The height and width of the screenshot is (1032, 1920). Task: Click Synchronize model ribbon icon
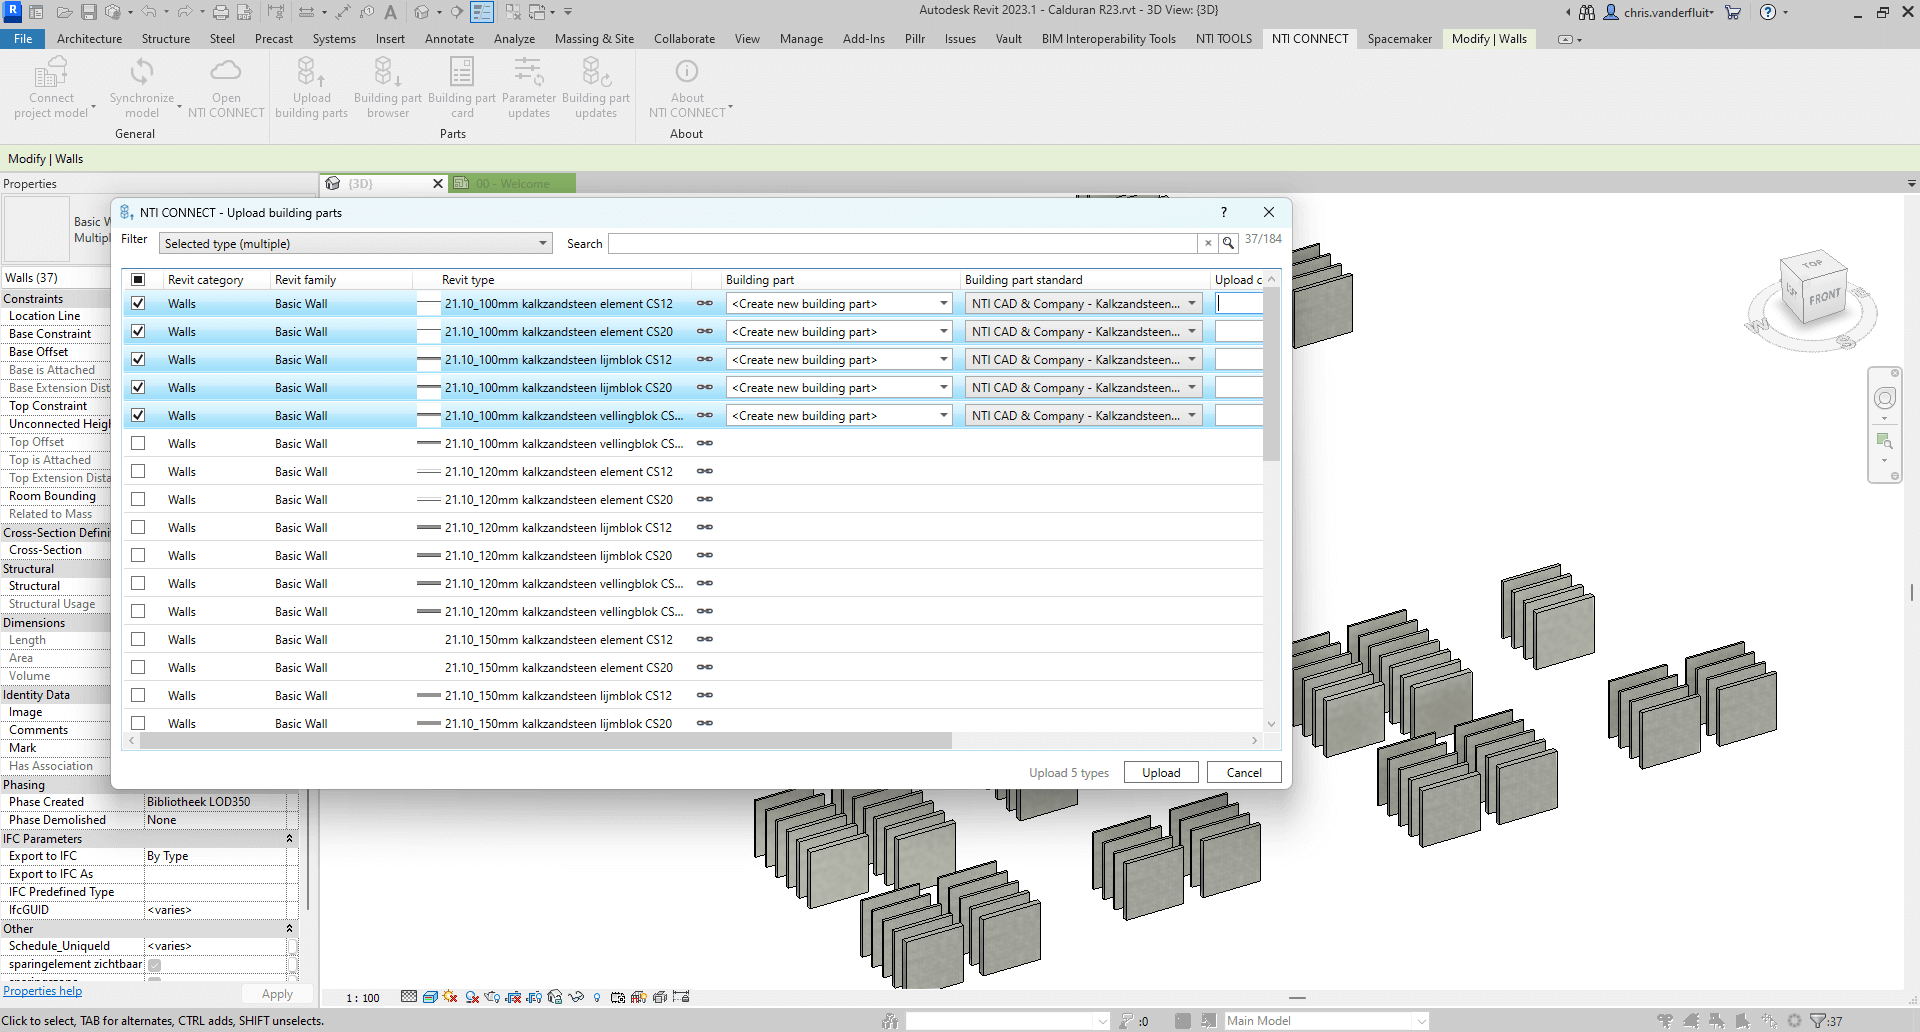click(x=142, y=72)
